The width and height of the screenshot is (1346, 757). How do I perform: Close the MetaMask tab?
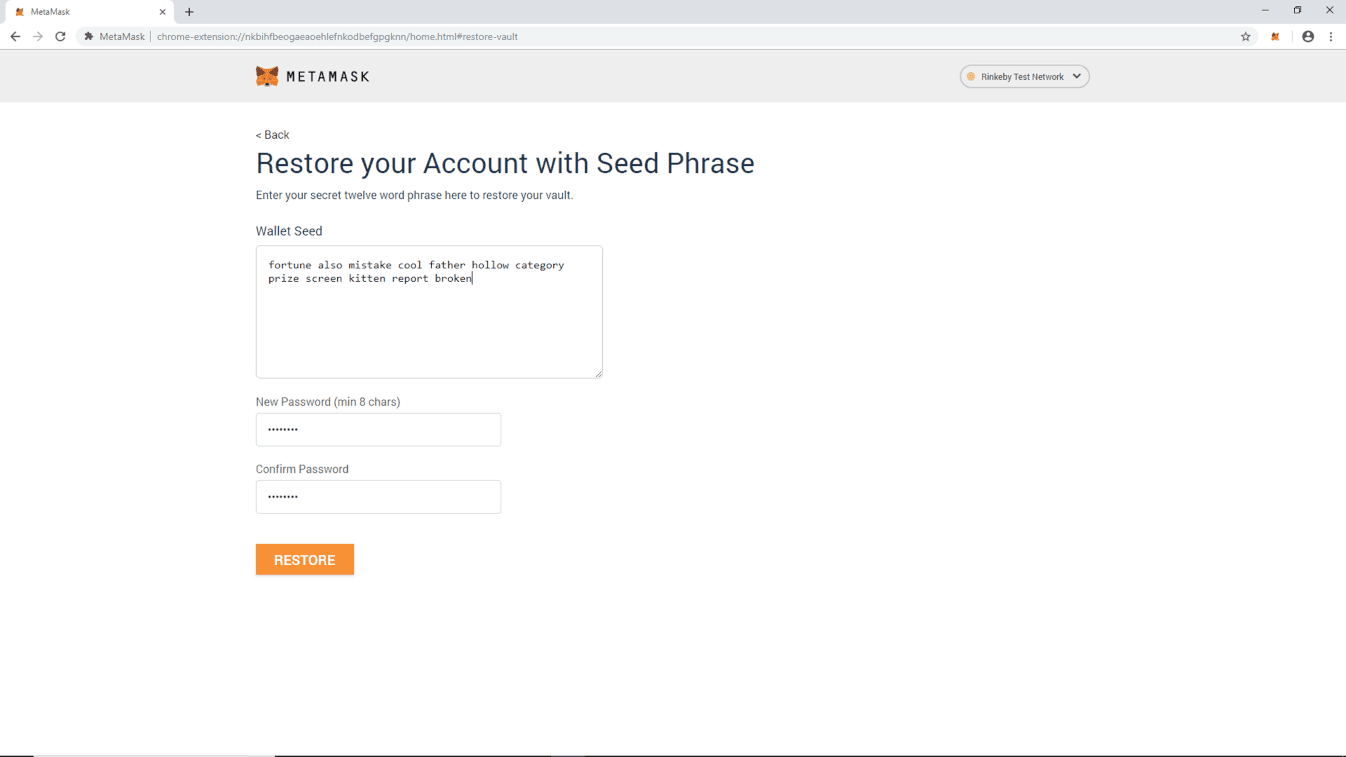(x=163, y=12)
